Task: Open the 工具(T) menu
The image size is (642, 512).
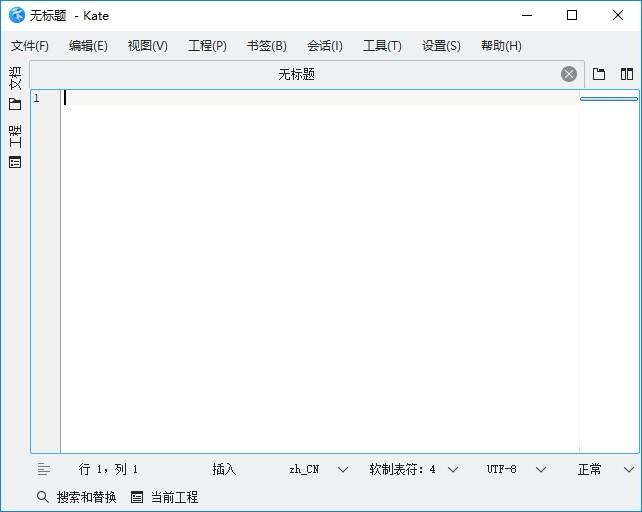Action: coord(382,45)
